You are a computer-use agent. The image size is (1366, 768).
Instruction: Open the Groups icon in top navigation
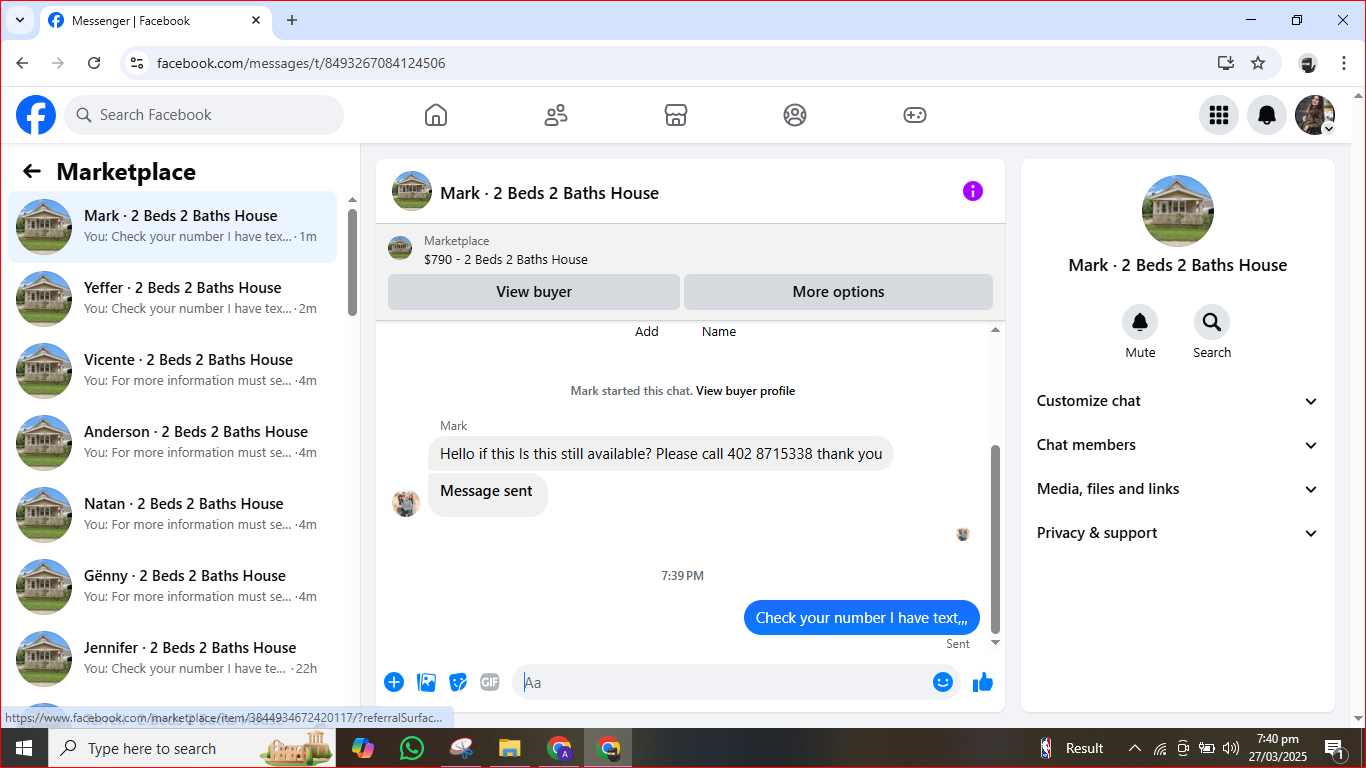(795, 115)
